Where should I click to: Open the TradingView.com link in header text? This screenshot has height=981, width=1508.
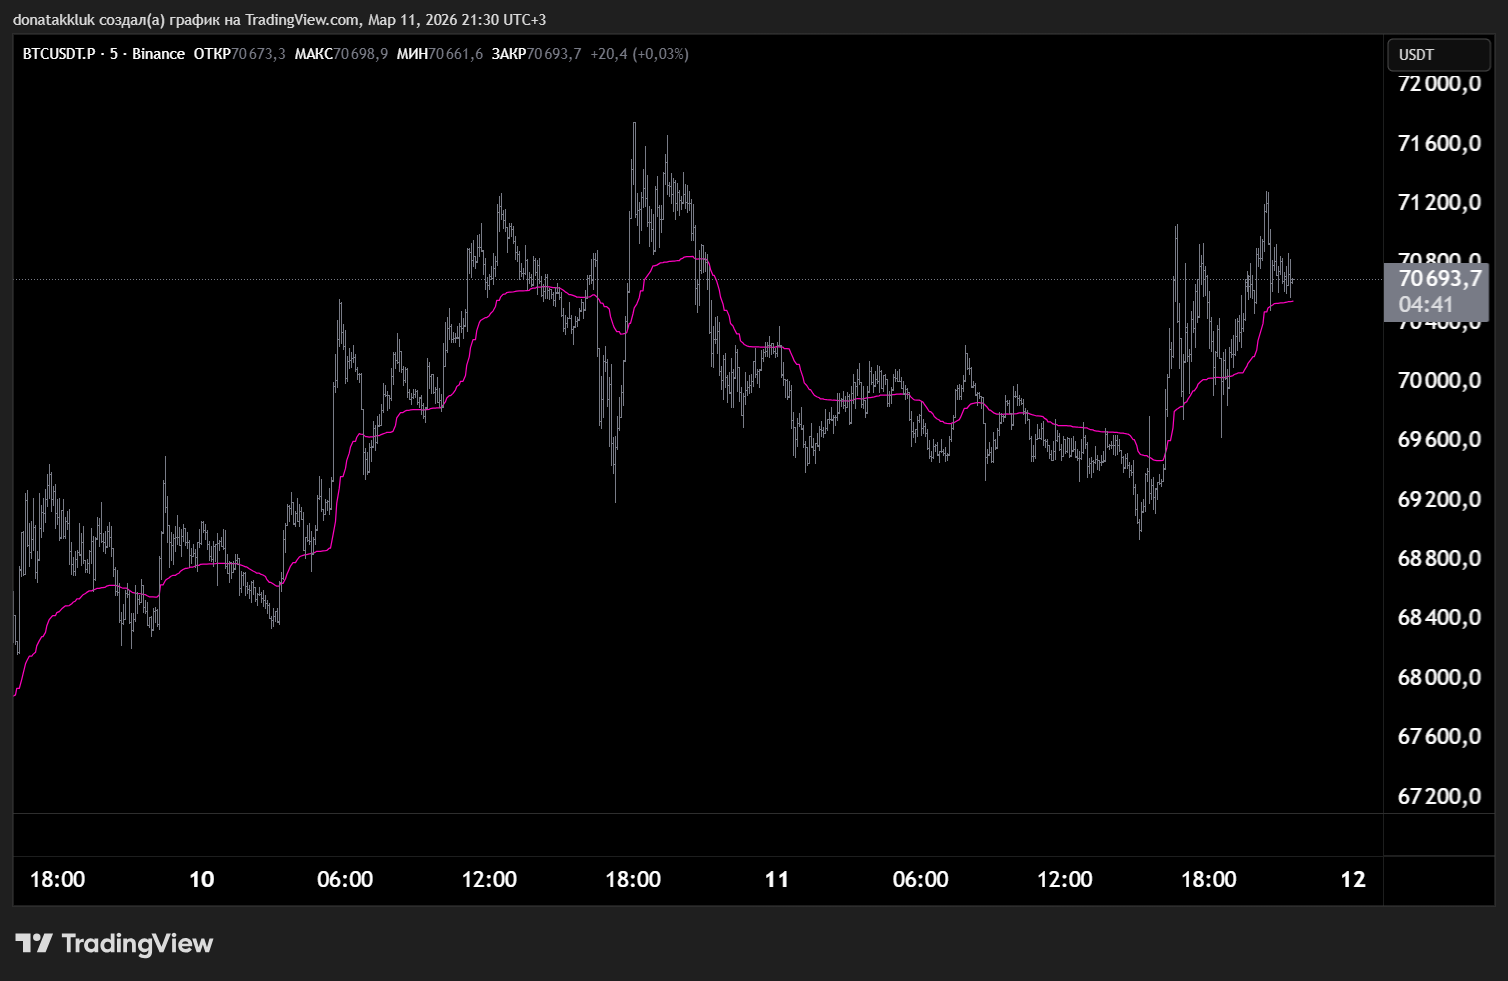click(302, 19)
